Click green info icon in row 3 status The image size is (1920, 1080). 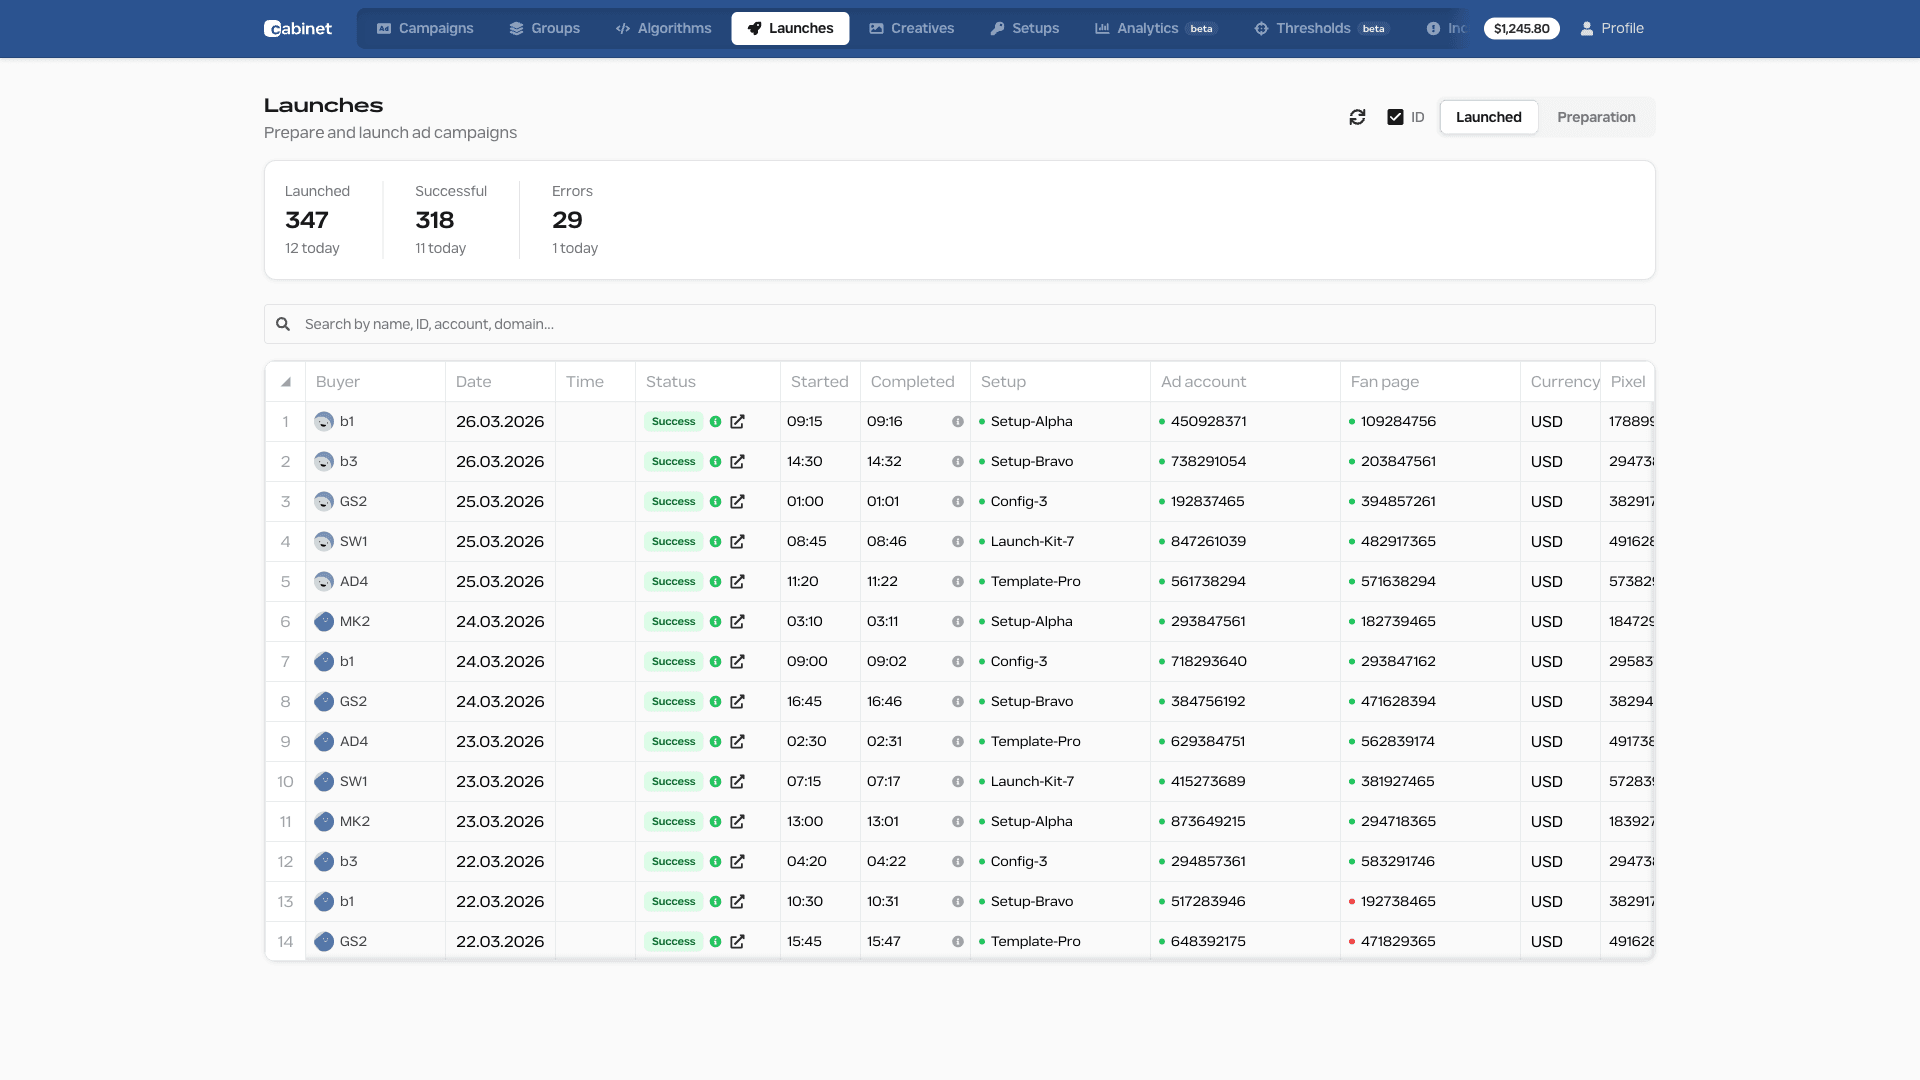(x=715, y=502)
